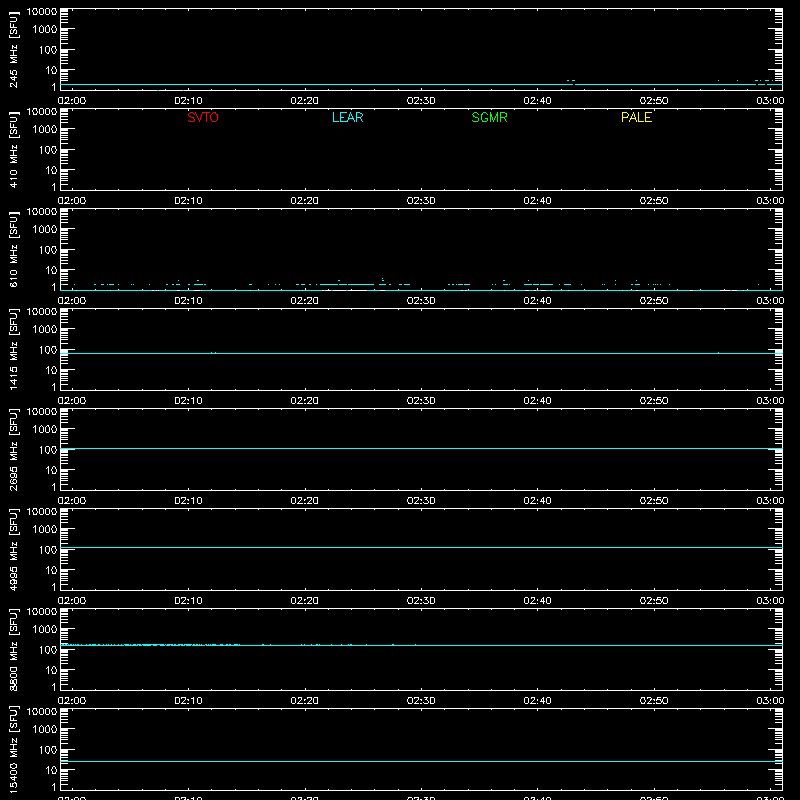Click the 1000 tick on 410 MHz y-axis

click(45, 130)
